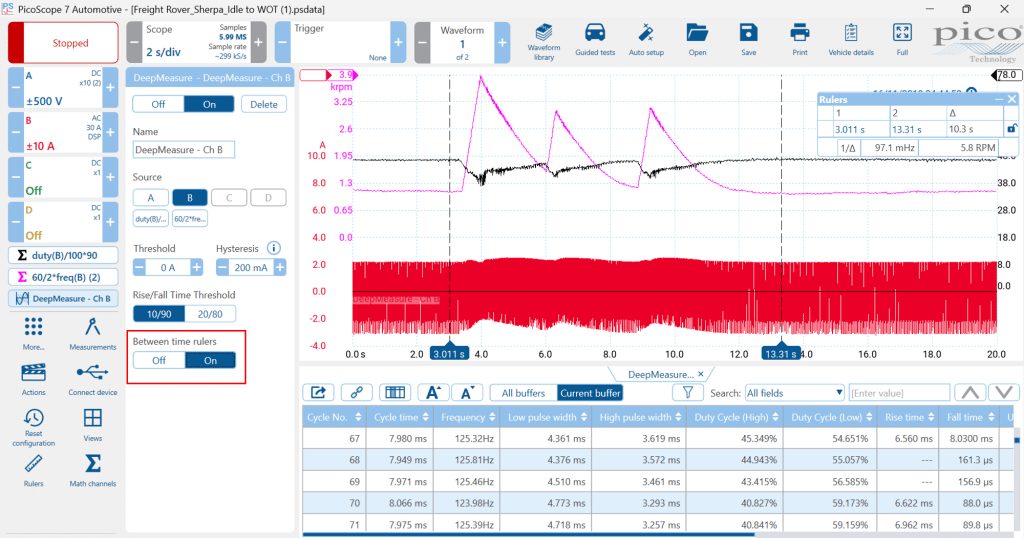Select 10/90 rise/fall threshold
Image resolution: width=1024 pixels, height=538 pixels.
pyautogui.click(x=159, y=314)
